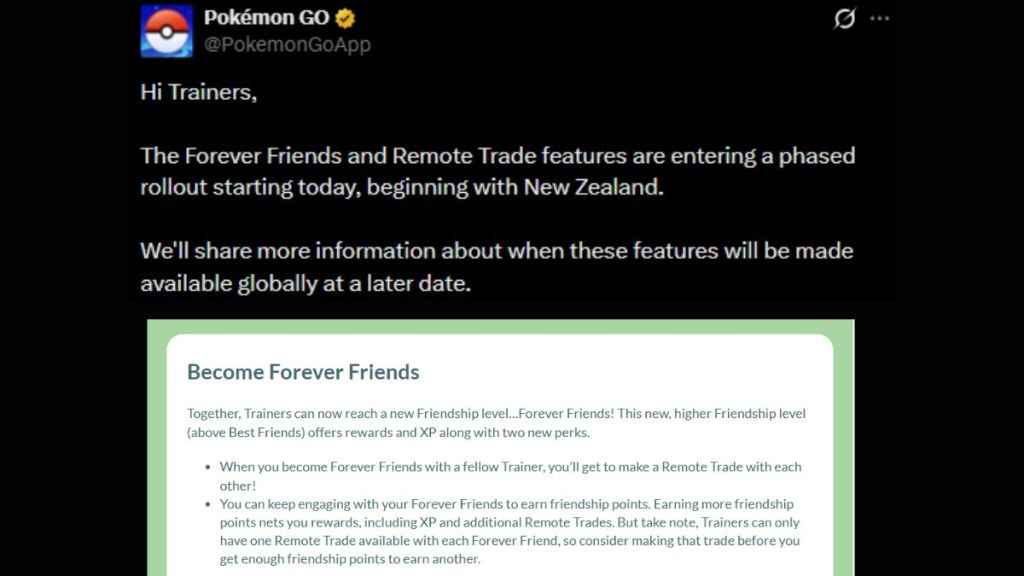Open the embedded announcement image
This screenshot has height=576, width=1024.
tap(500, 450)
